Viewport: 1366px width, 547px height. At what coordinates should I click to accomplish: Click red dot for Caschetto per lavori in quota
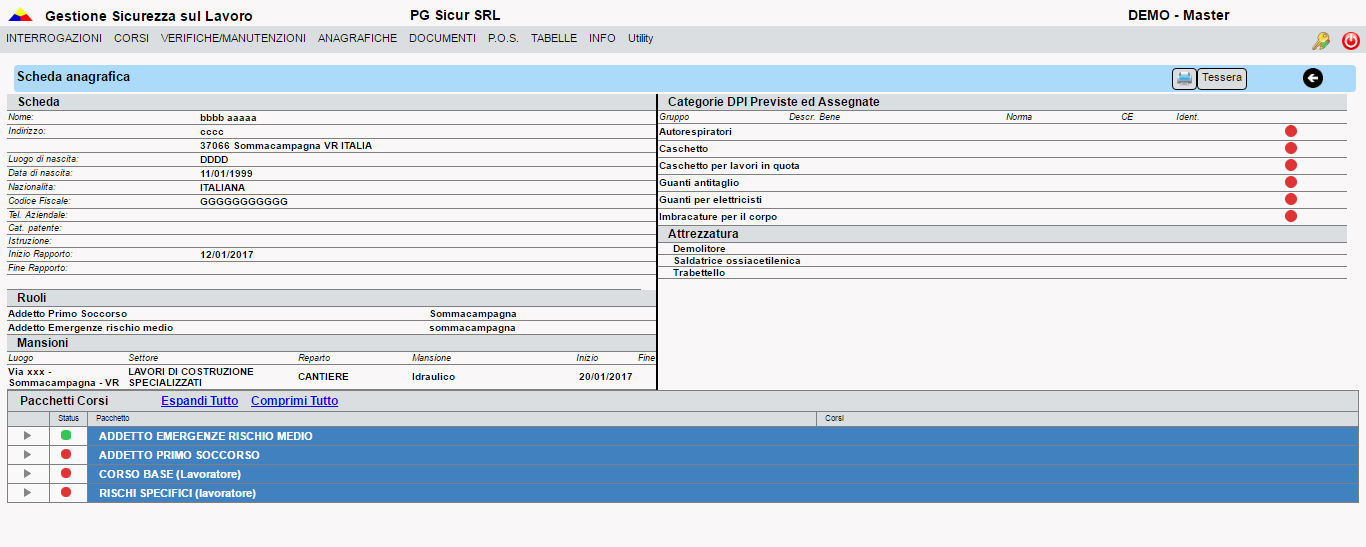click(1291, 165)
